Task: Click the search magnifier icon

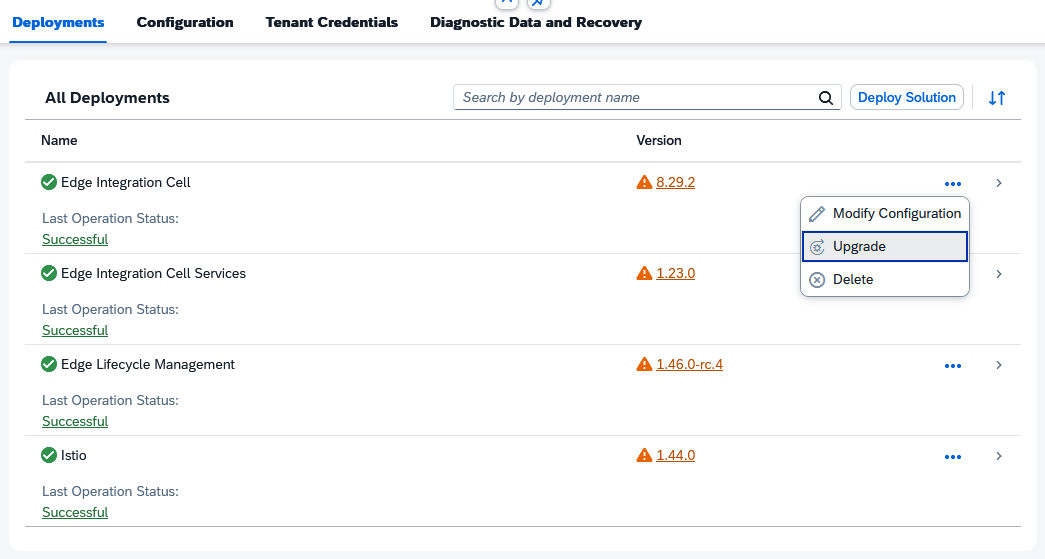Action: coord(826,98)
